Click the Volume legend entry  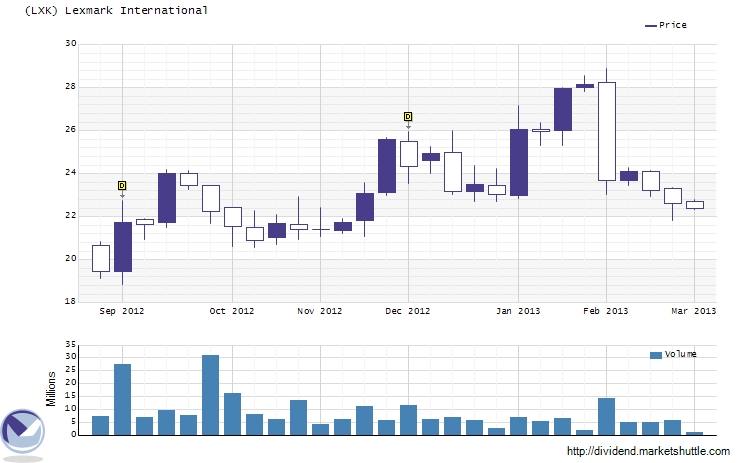(673, 354)
